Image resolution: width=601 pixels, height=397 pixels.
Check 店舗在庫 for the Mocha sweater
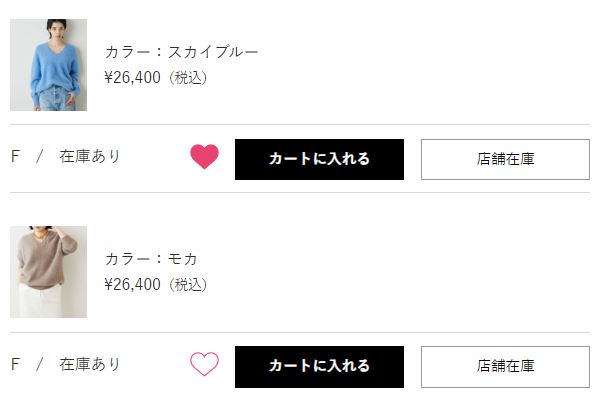coord(505,367)
